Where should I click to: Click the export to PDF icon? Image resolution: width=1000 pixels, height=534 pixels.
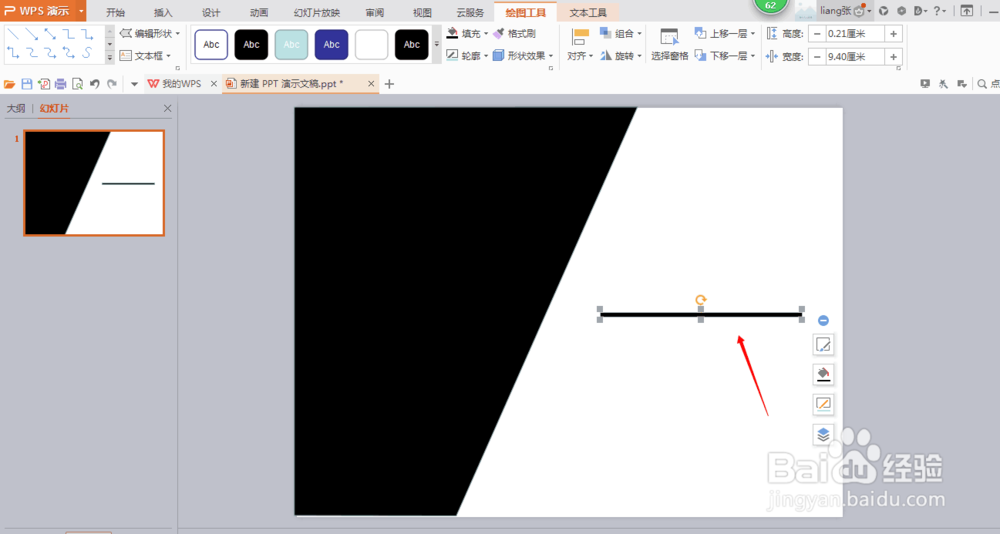pos(44,84)
